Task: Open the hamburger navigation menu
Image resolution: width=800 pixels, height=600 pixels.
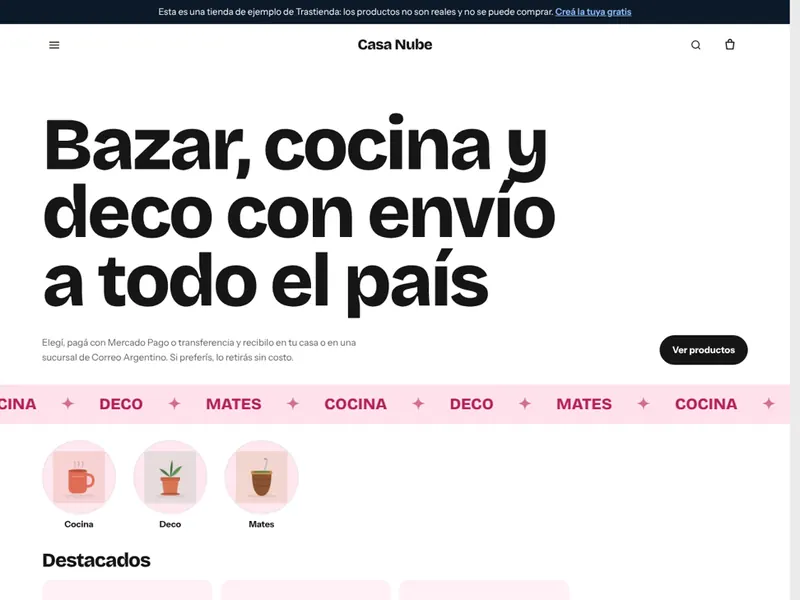Action: pyautogui.click(x=54, y=45)
